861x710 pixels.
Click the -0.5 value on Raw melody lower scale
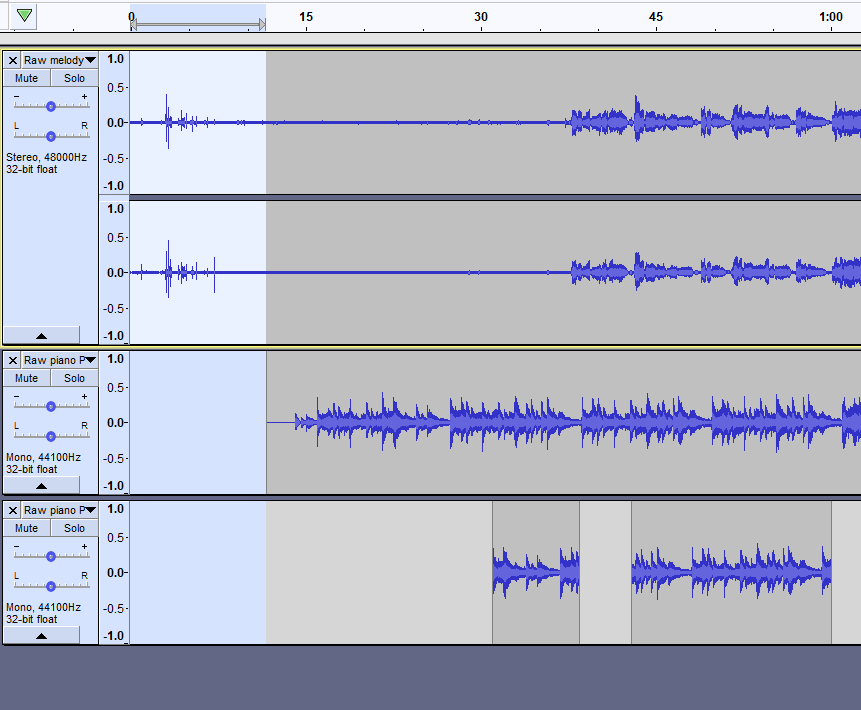114,308
